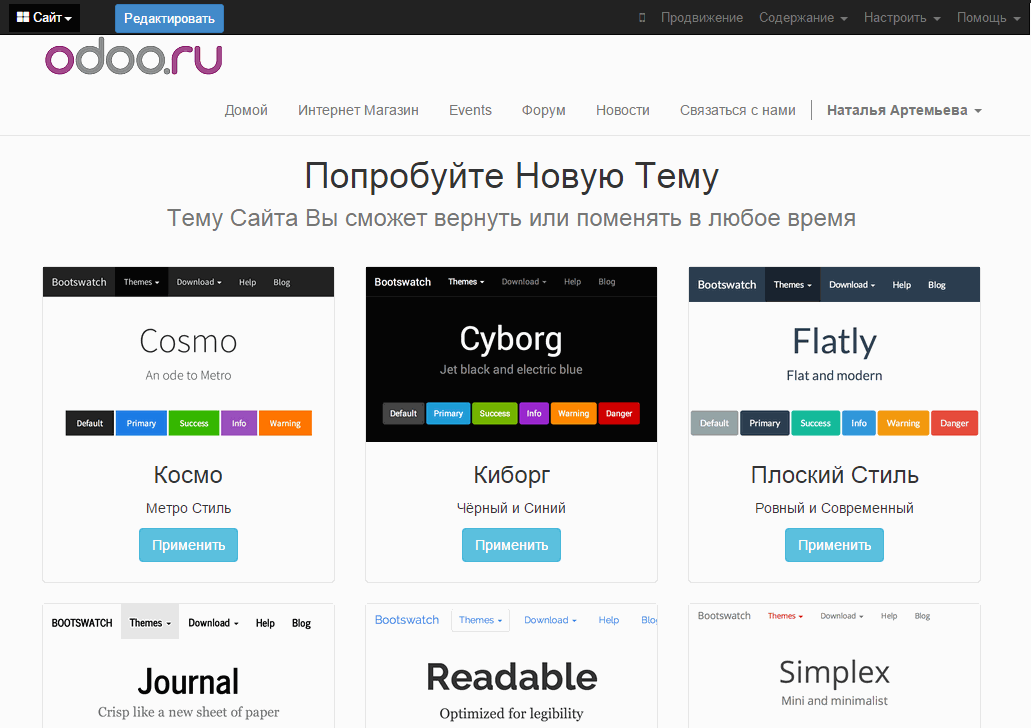Click the Киборг theme title
1031x728 pixels.
(512, 475)
